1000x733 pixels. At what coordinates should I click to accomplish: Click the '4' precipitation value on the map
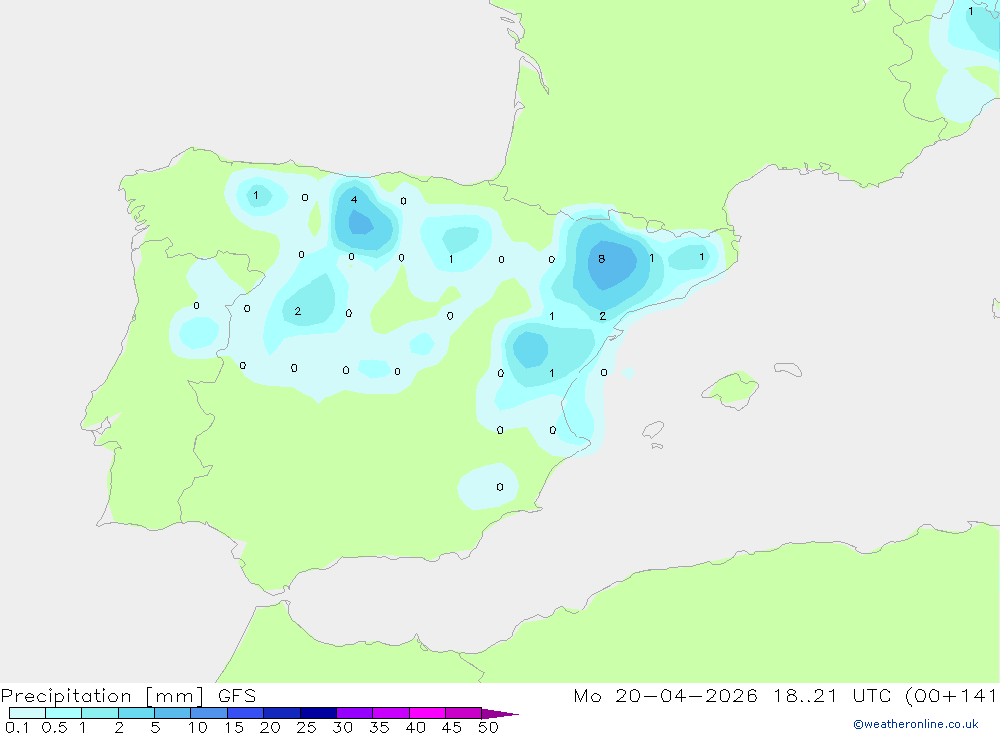click(354, 200)
